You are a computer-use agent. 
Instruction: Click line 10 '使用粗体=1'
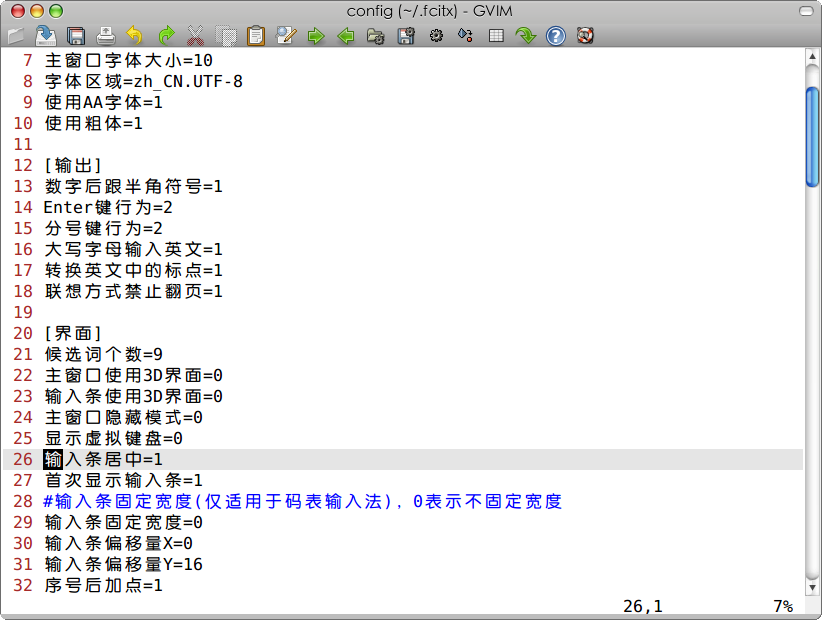tap(93, 123)
